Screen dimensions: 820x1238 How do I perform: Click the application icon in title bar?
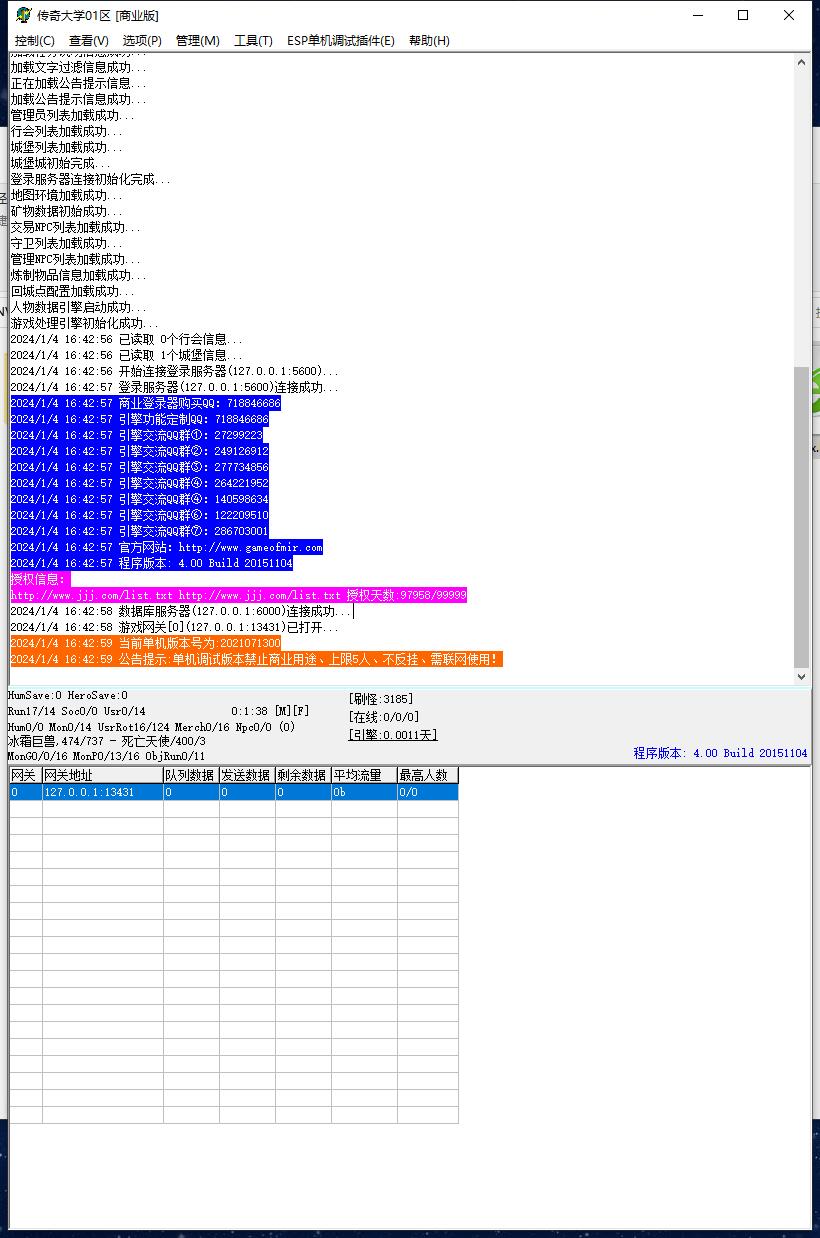(23, 15)
